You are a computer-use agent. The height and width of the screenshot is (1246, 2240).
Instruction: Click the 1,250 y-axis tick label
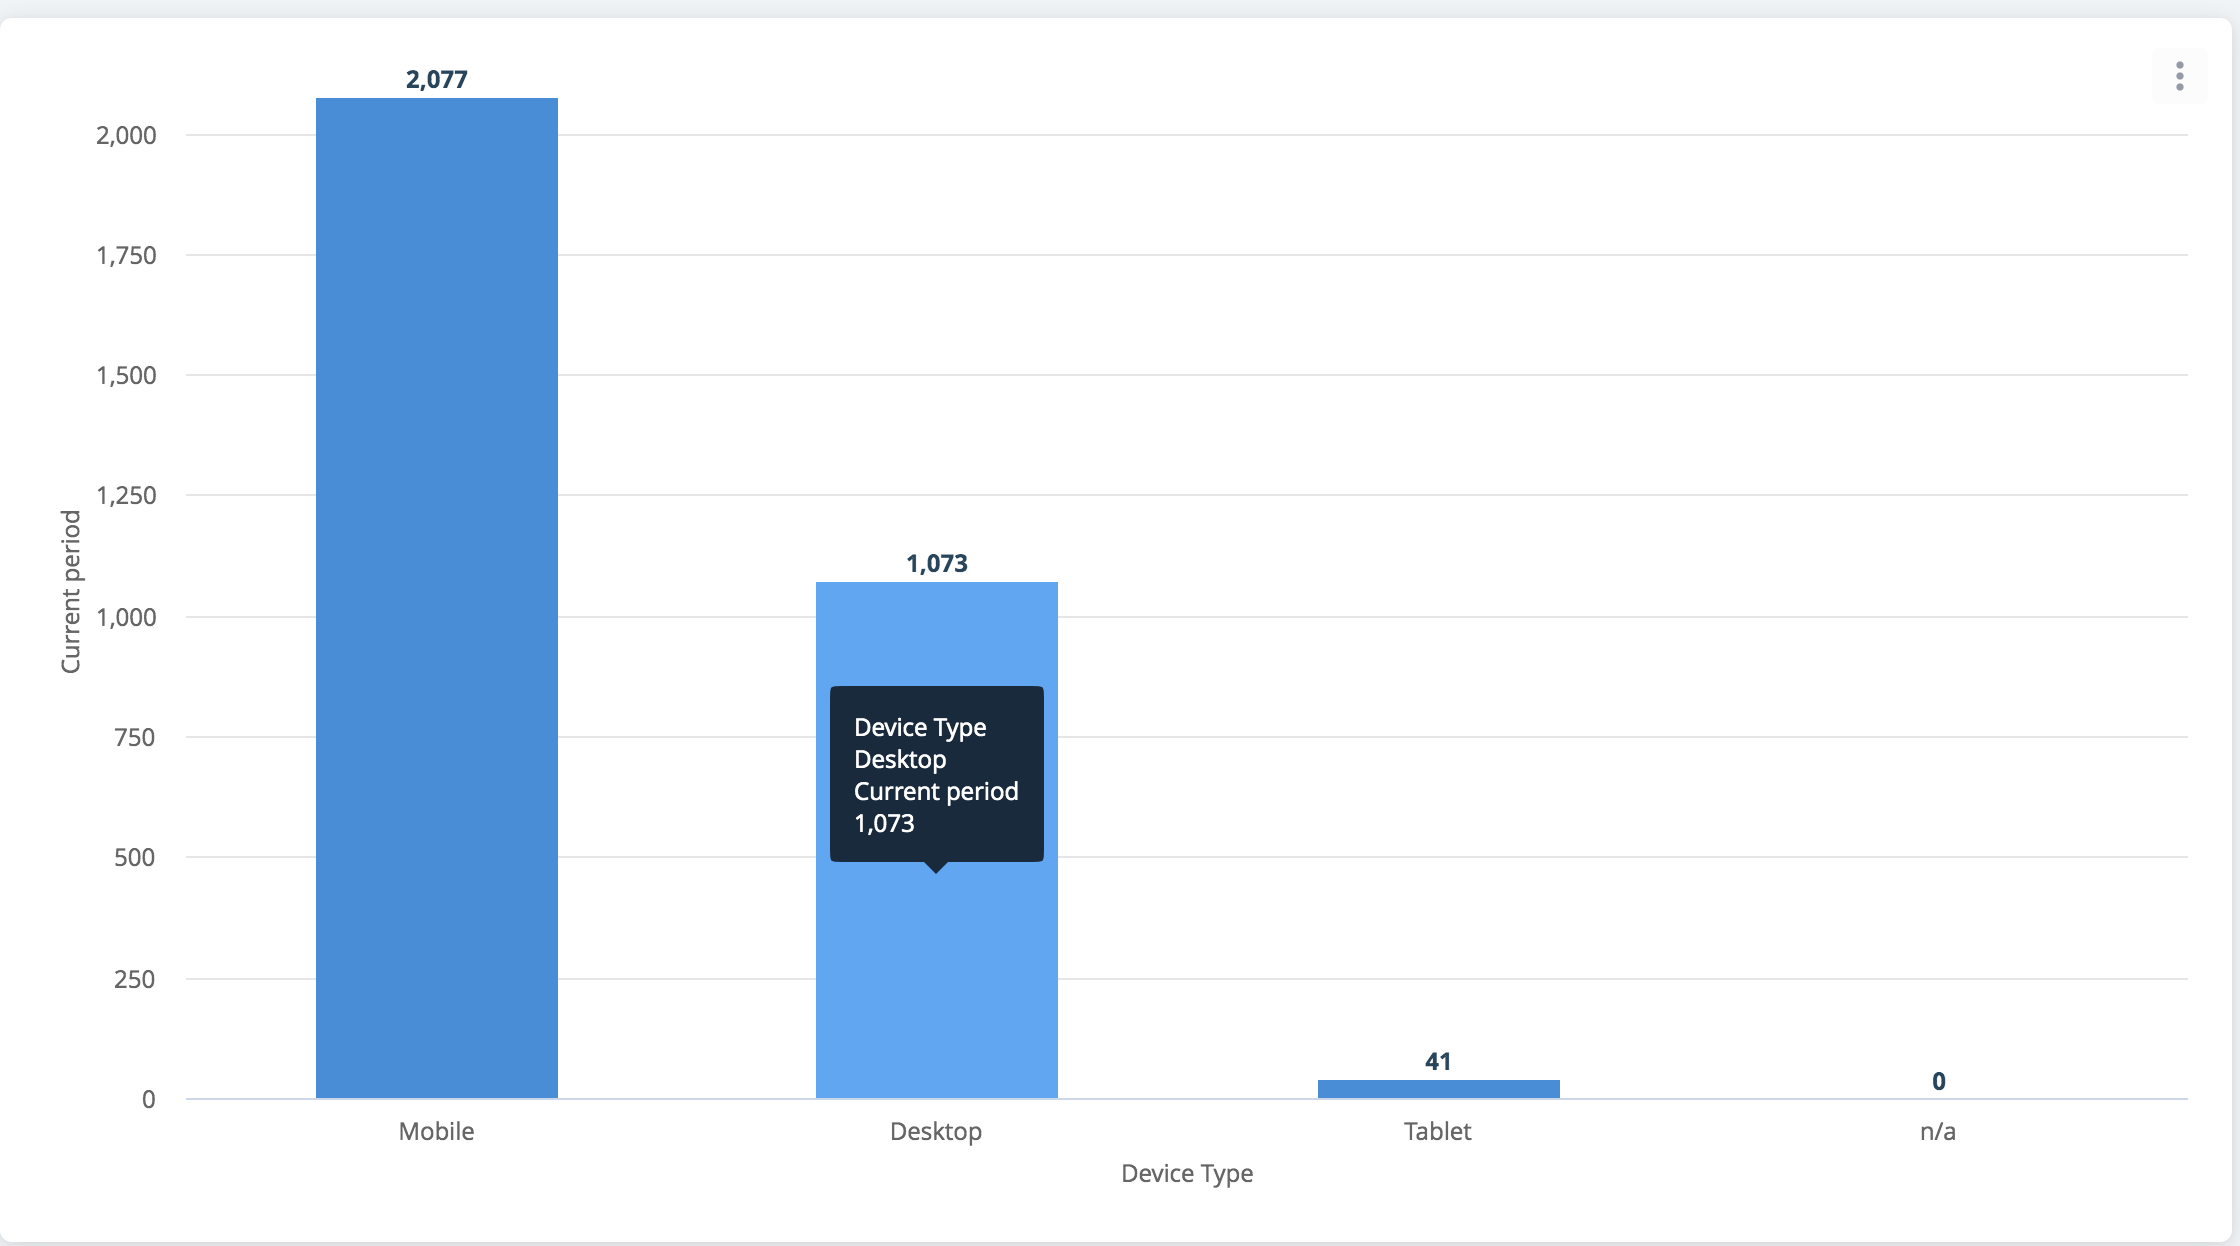click(126, 495)
